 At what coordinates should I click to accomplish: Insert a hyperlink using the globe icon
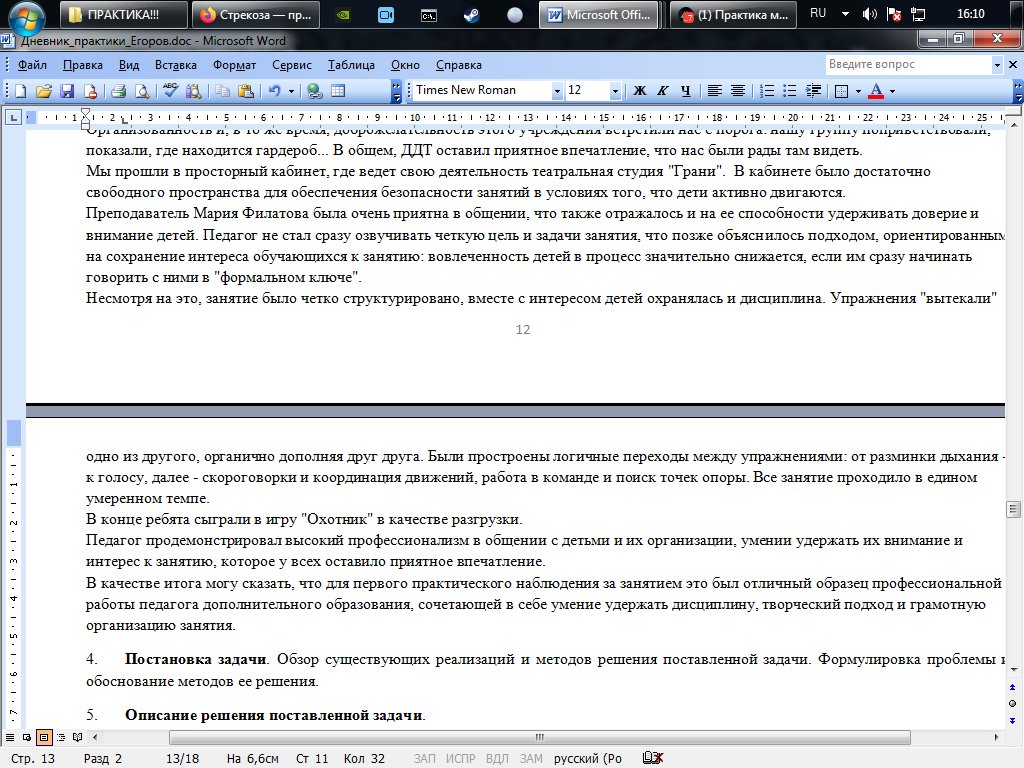pos(315,91)
